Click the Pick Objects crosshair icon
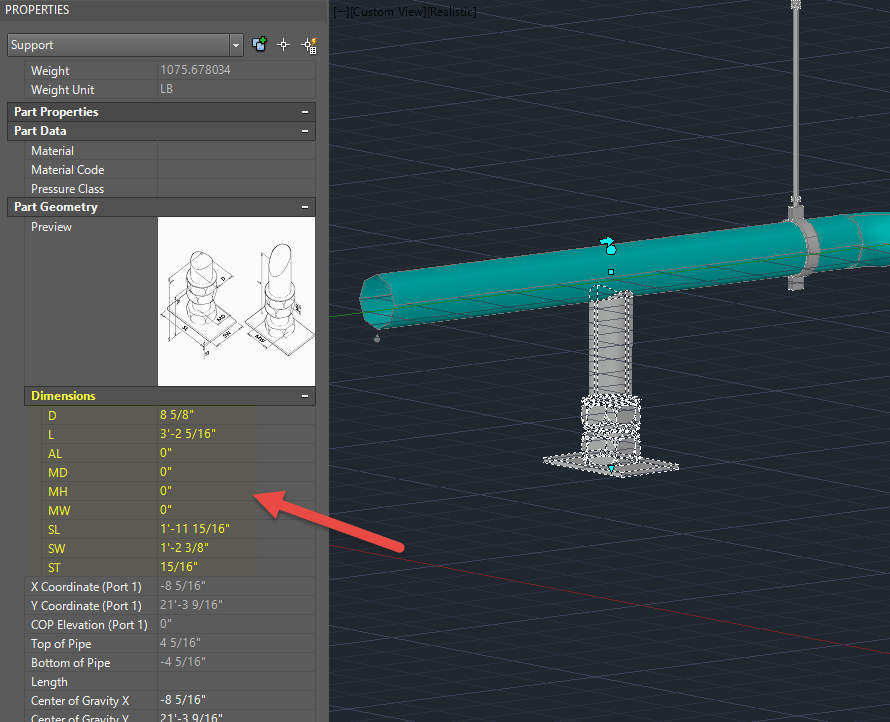Viewport: 890px width, 722px height. click(x=284, y=45)
